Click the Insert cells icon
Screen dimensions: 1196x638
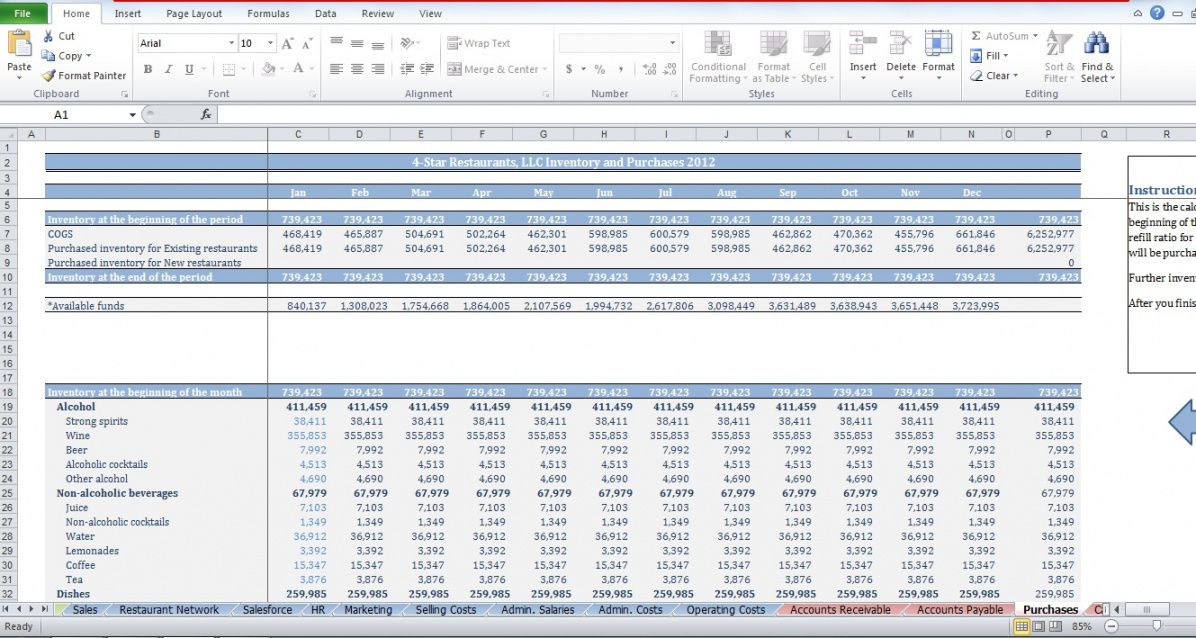point(862,44)
